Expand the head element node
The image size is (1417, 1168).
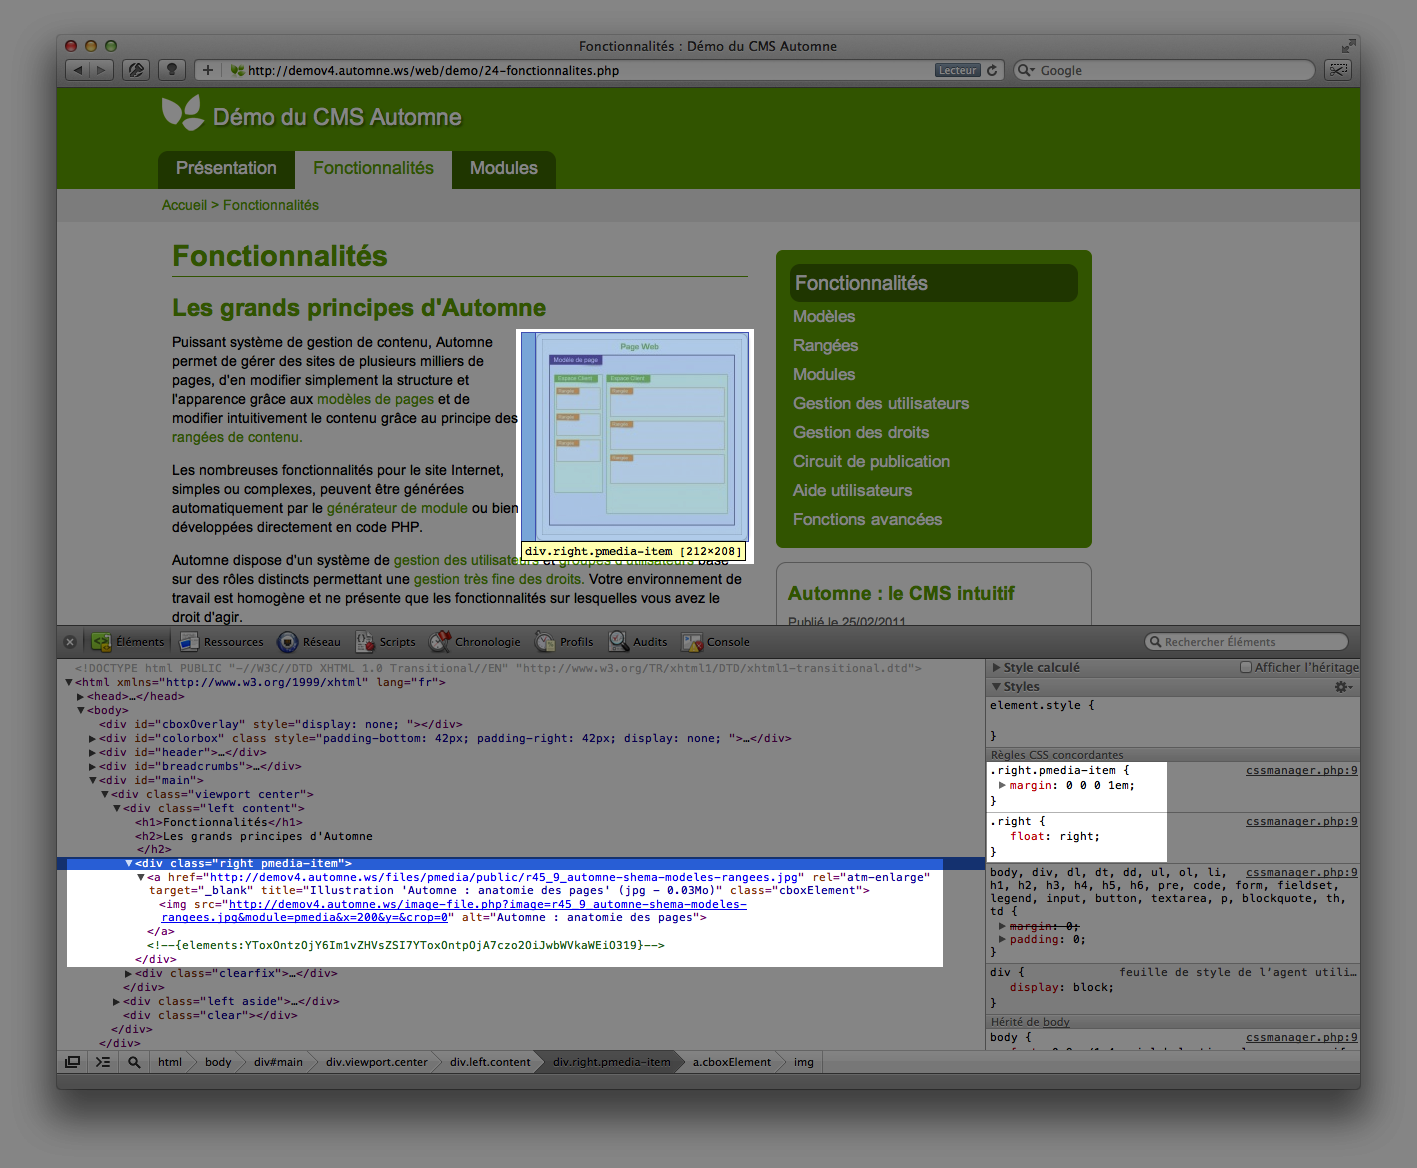tap(81, 697)
